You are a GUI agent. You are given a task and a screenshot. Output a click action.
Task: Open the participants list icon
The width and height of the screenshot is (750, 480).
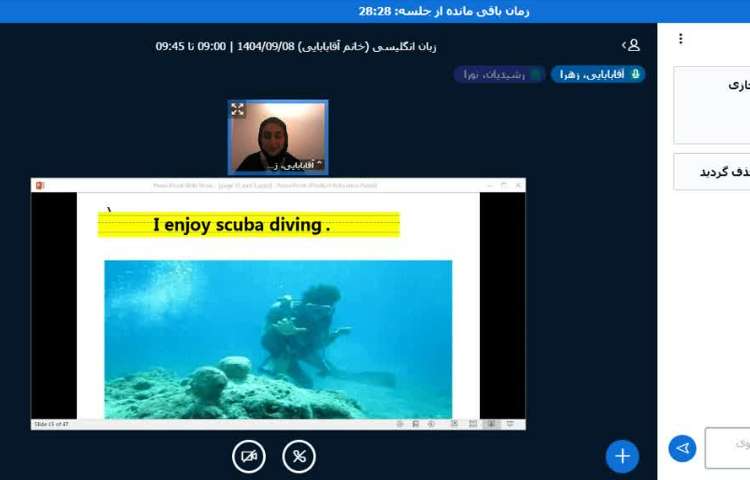[x=631, y=45]
